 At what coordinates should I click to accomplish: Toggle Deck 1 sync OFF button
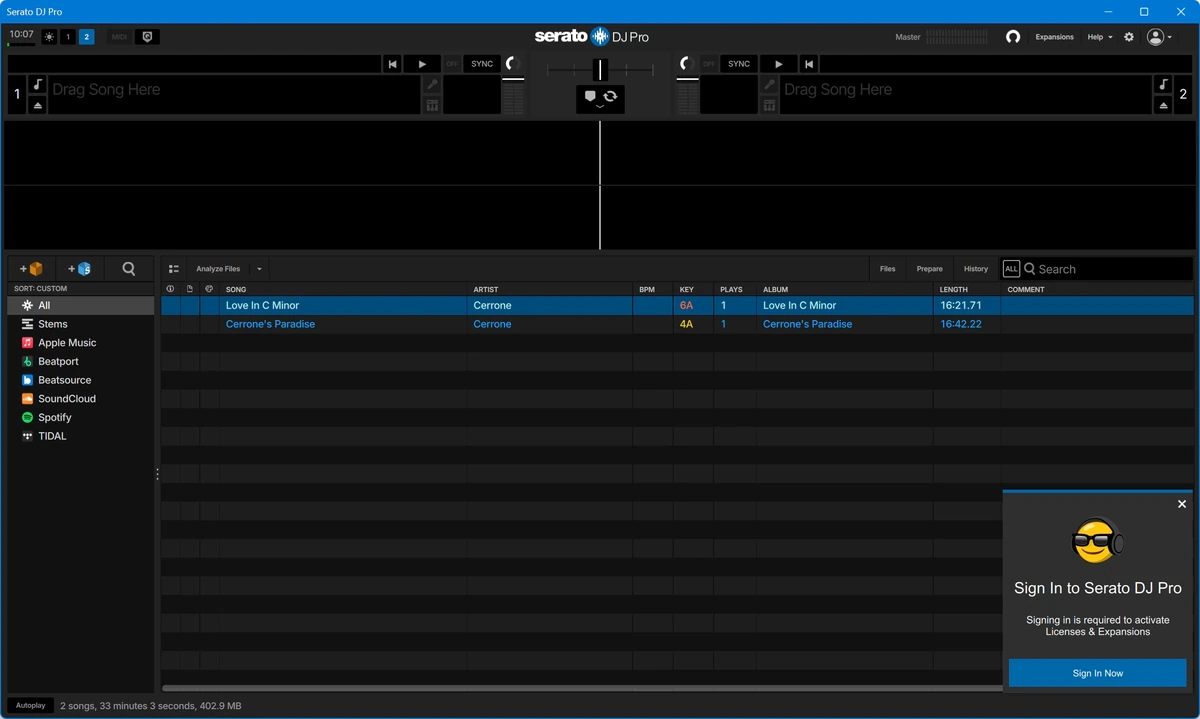tap(452, 64)
